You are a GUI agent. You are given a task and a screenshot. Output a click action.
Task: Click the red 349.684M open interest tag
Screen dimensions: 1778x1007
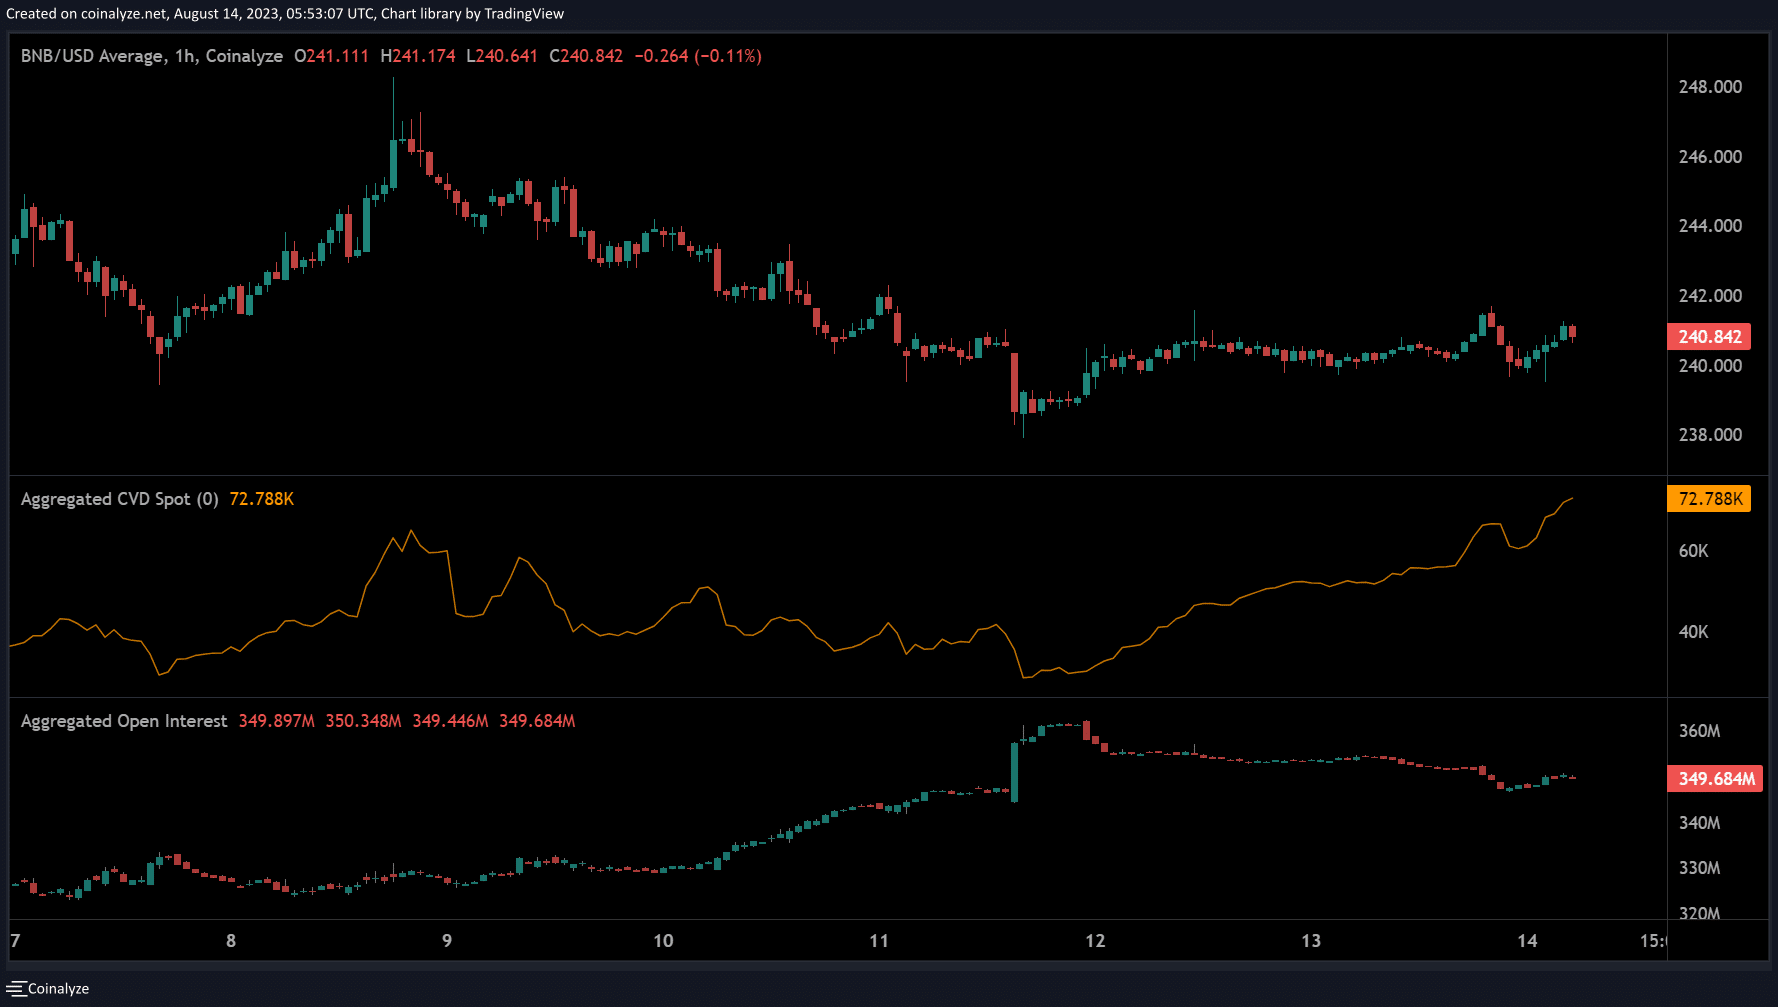[x=1715, y=779]
